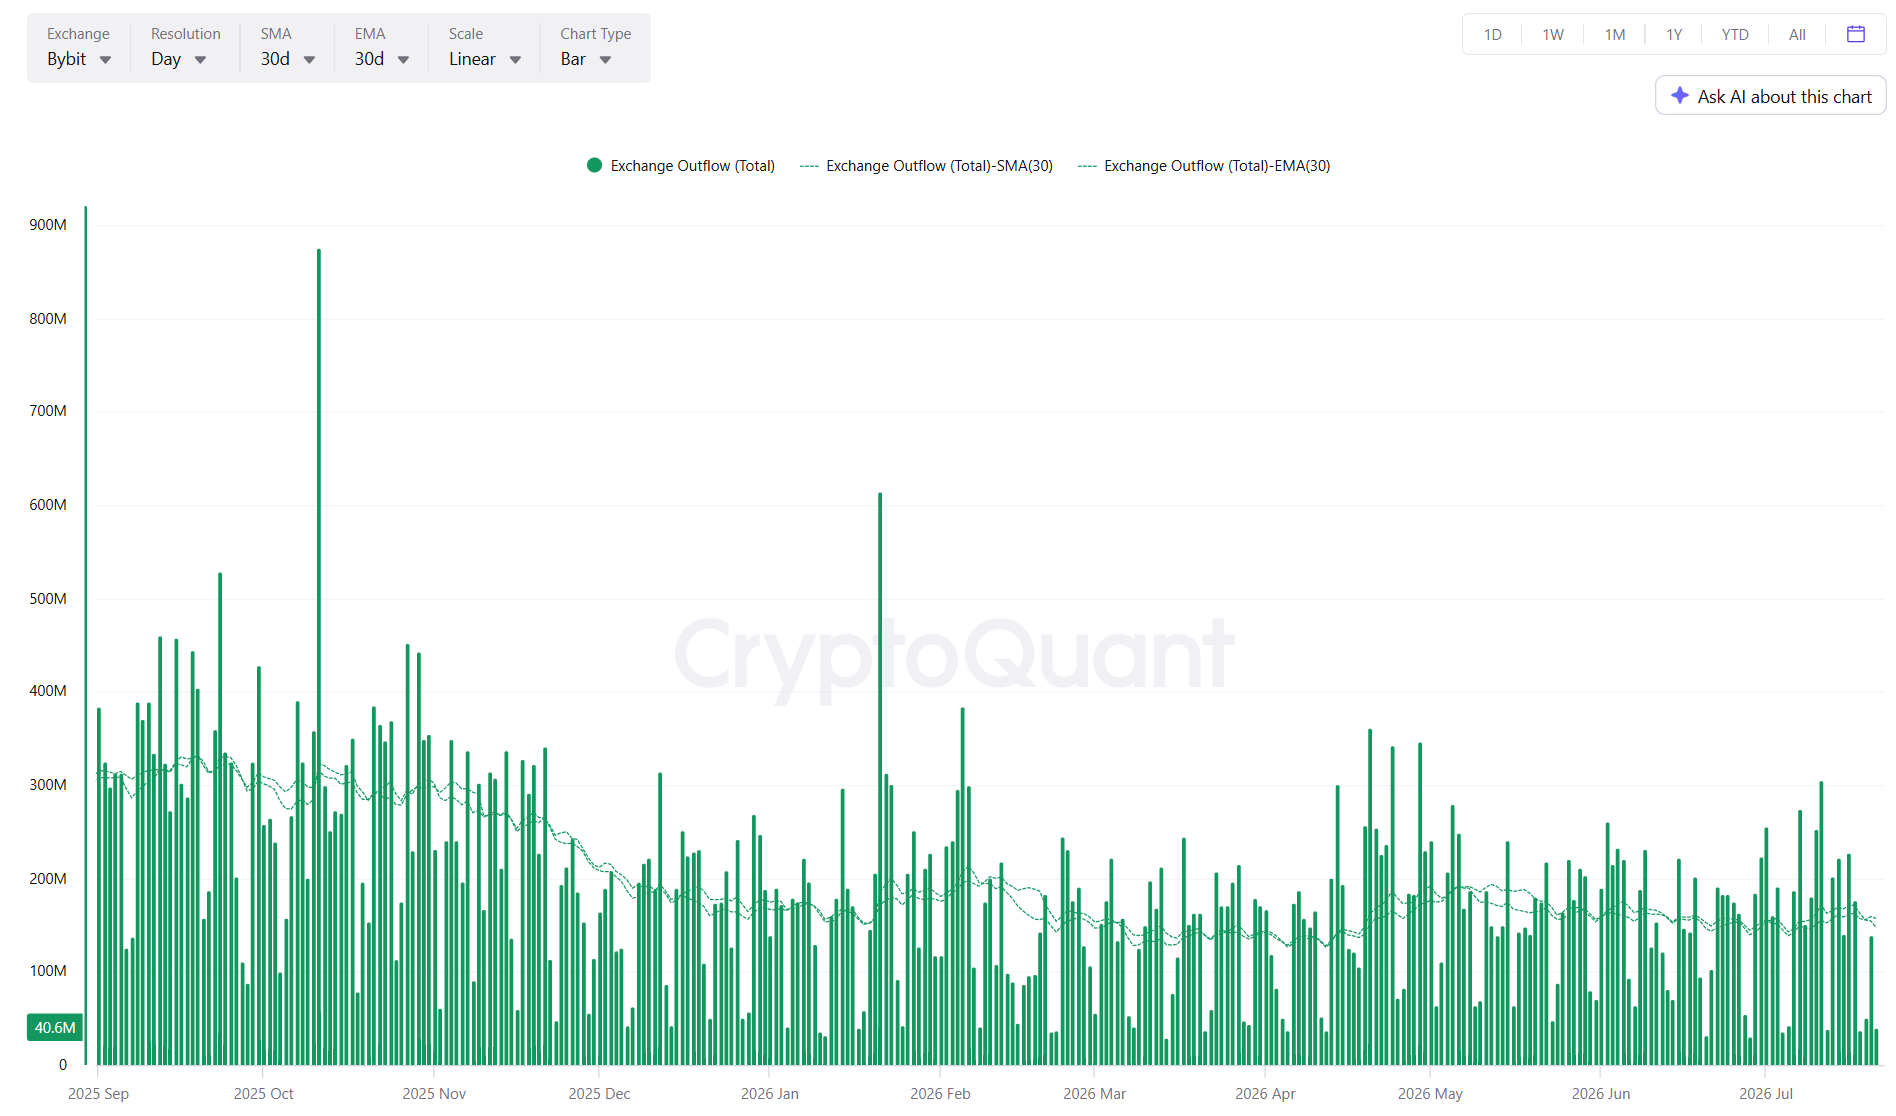
Task: Select the All time range
Action: tap(1797, 35)
